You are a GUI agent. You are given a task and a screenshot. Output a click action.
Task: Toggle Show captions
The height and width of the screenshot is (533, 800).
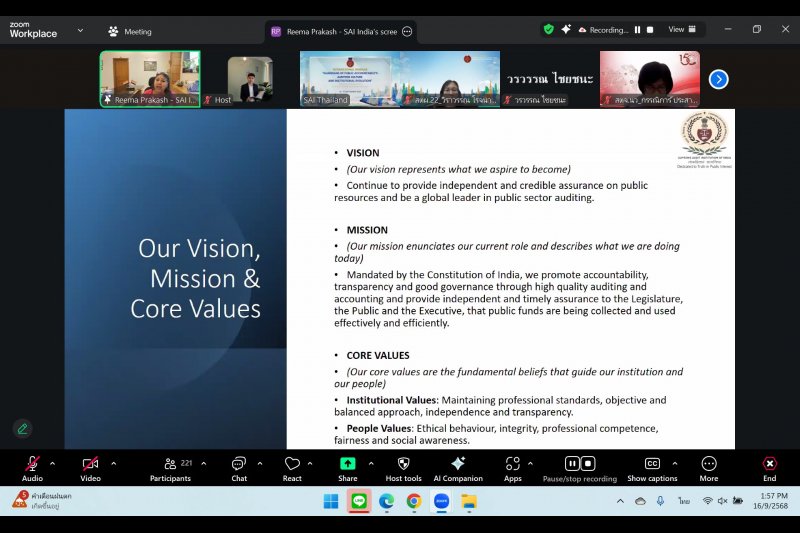click(652, 464)
